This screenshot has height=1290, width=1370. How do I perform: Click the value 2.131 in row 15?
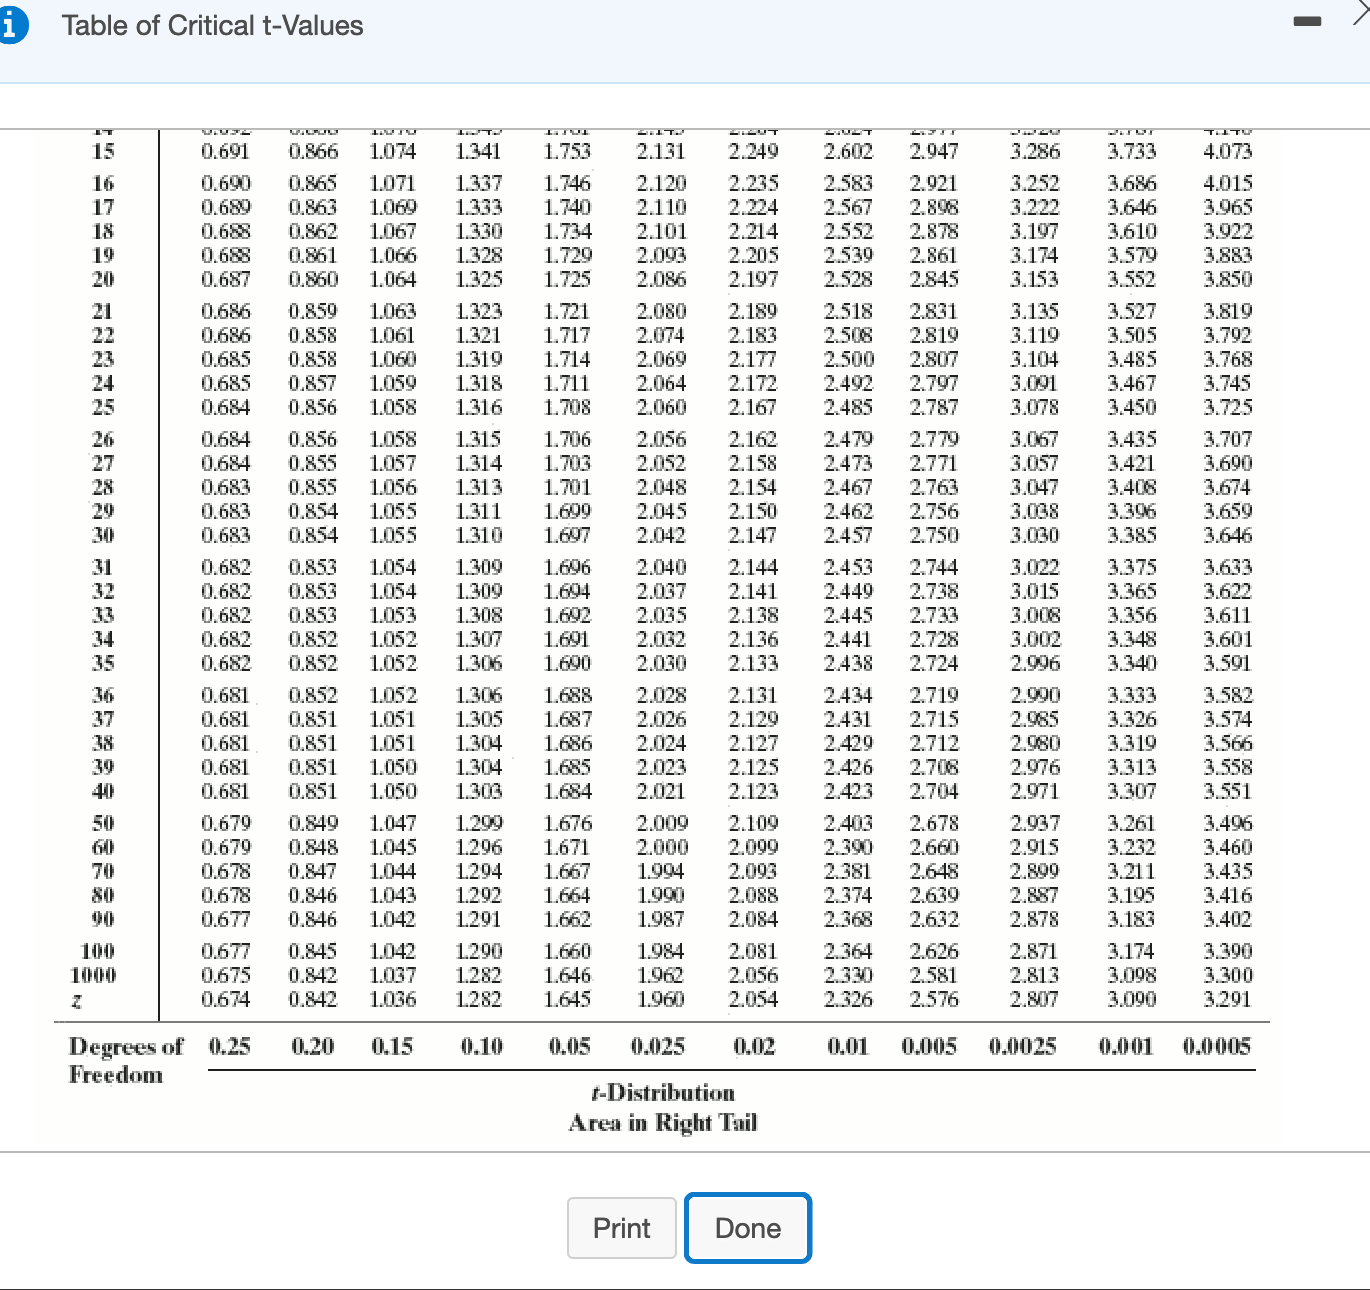pyautogui.click(x=664, y=151)
